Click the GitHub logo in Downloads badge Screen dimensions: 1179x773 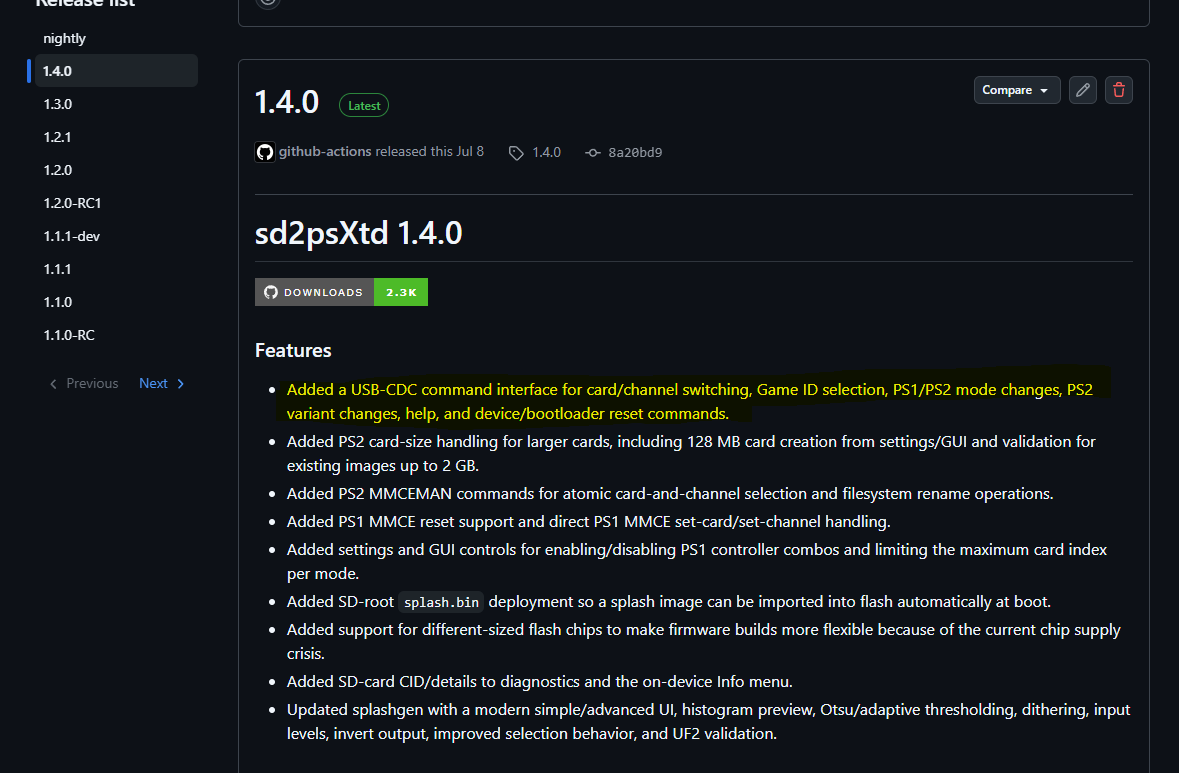[x=271, y=292]
